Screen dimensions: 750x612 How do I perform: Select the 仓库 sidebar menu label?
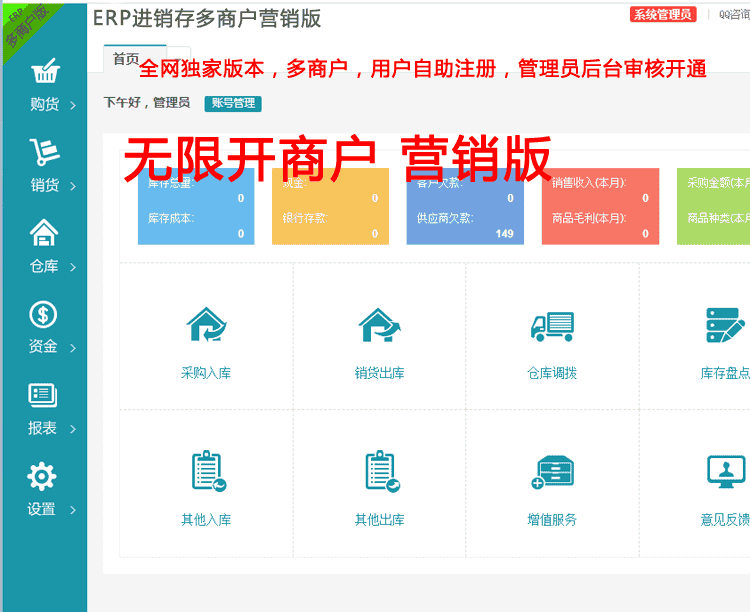coord(44,266)
